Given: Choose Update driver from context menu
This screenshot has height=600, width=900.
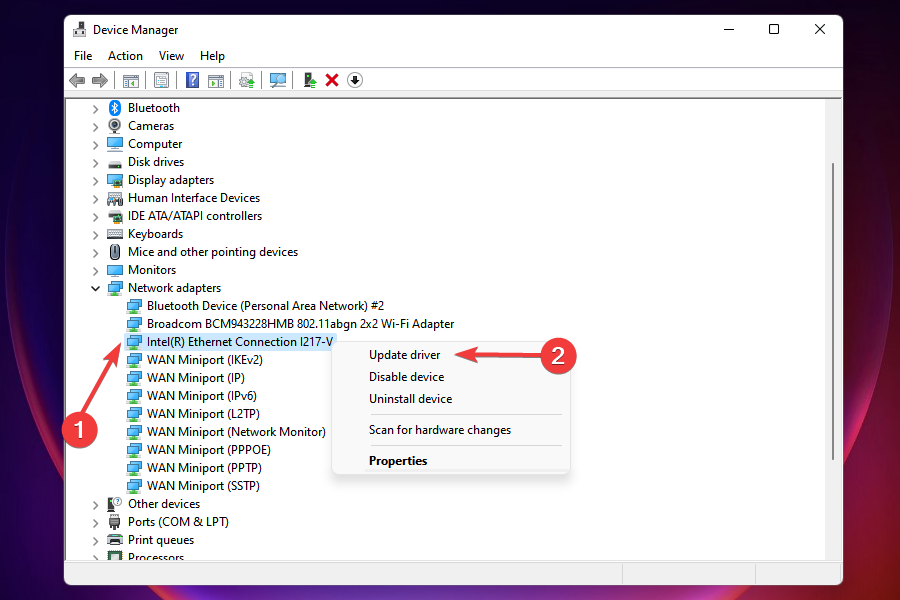Looking at the screenshot, I should [405, 355].
